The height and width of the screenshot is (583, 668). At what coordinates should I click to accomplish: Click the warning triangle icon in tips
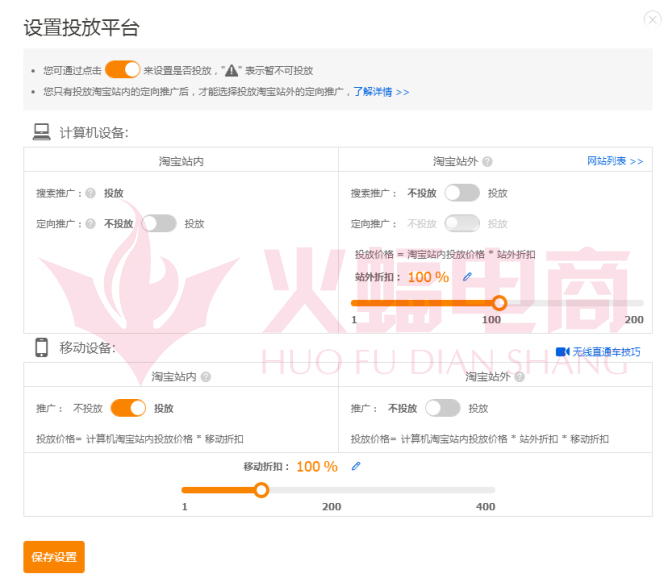(231, 70)
